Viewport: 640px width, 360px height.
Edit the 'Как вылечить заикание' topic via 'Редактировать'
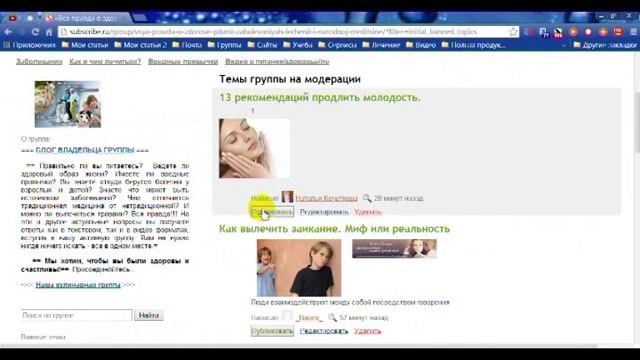[324, 331]
